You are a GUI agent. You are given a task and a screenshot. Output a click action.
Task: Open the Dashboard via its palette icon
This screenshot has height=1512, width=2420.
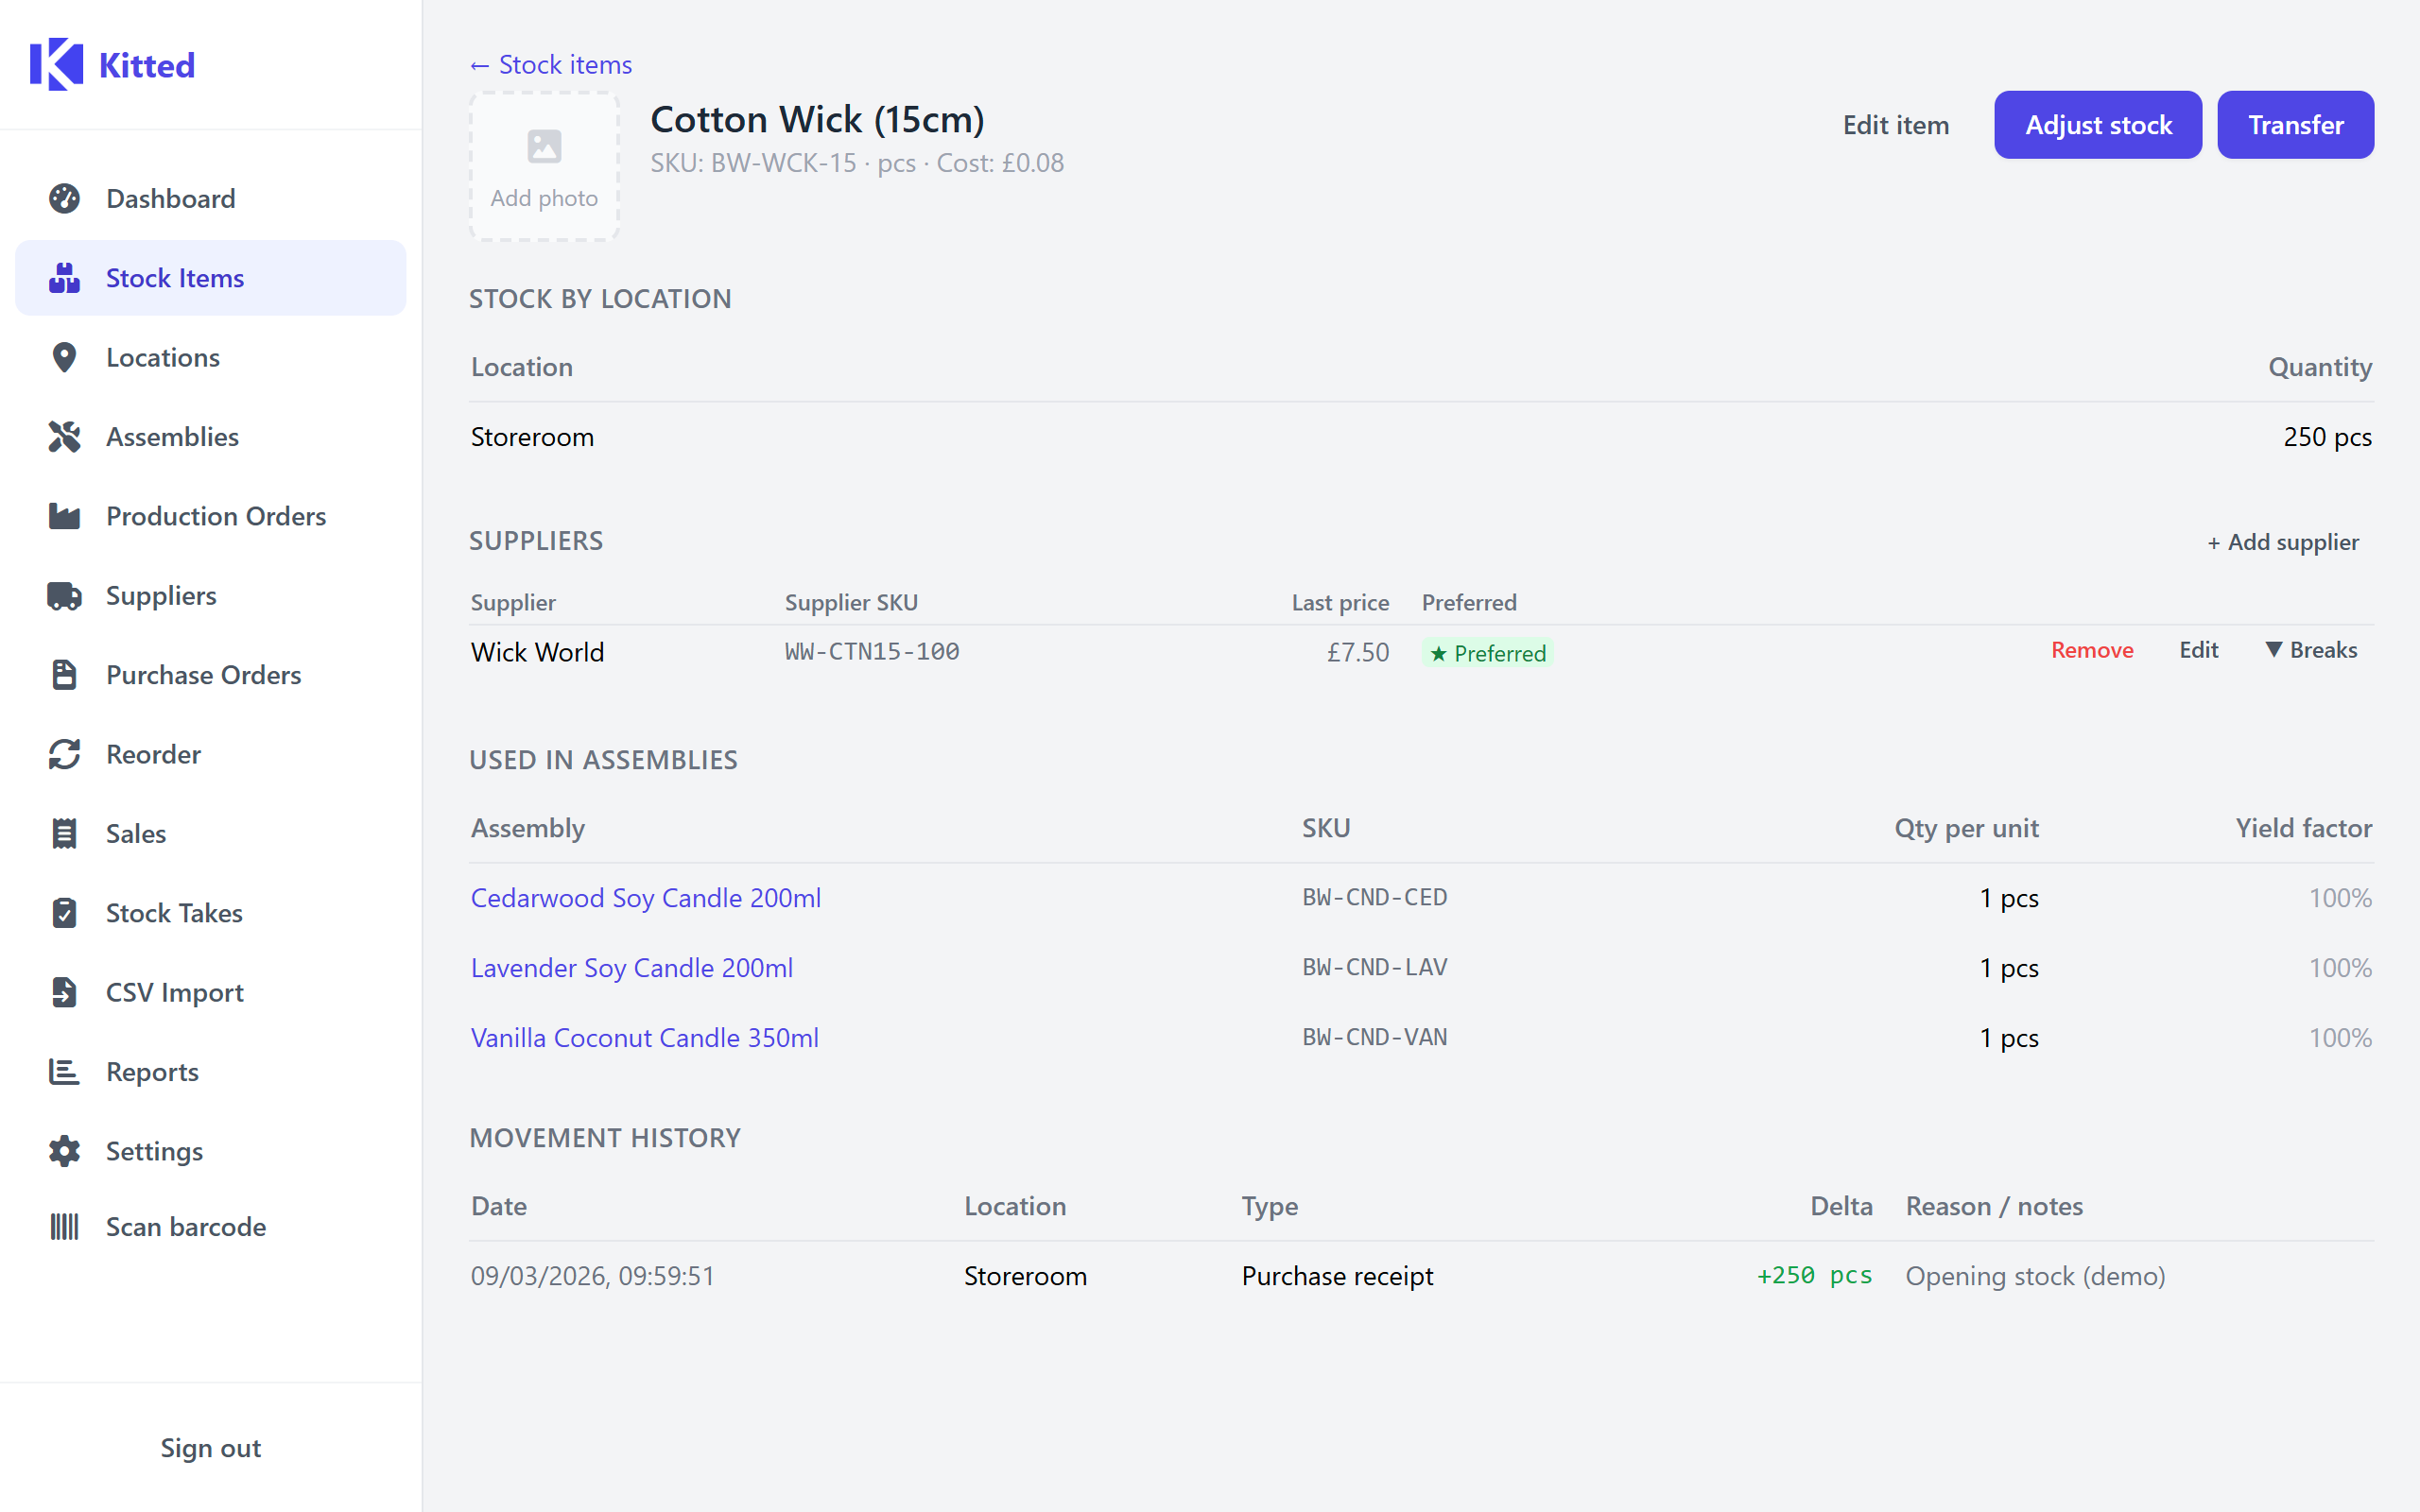tap(65, 198)
